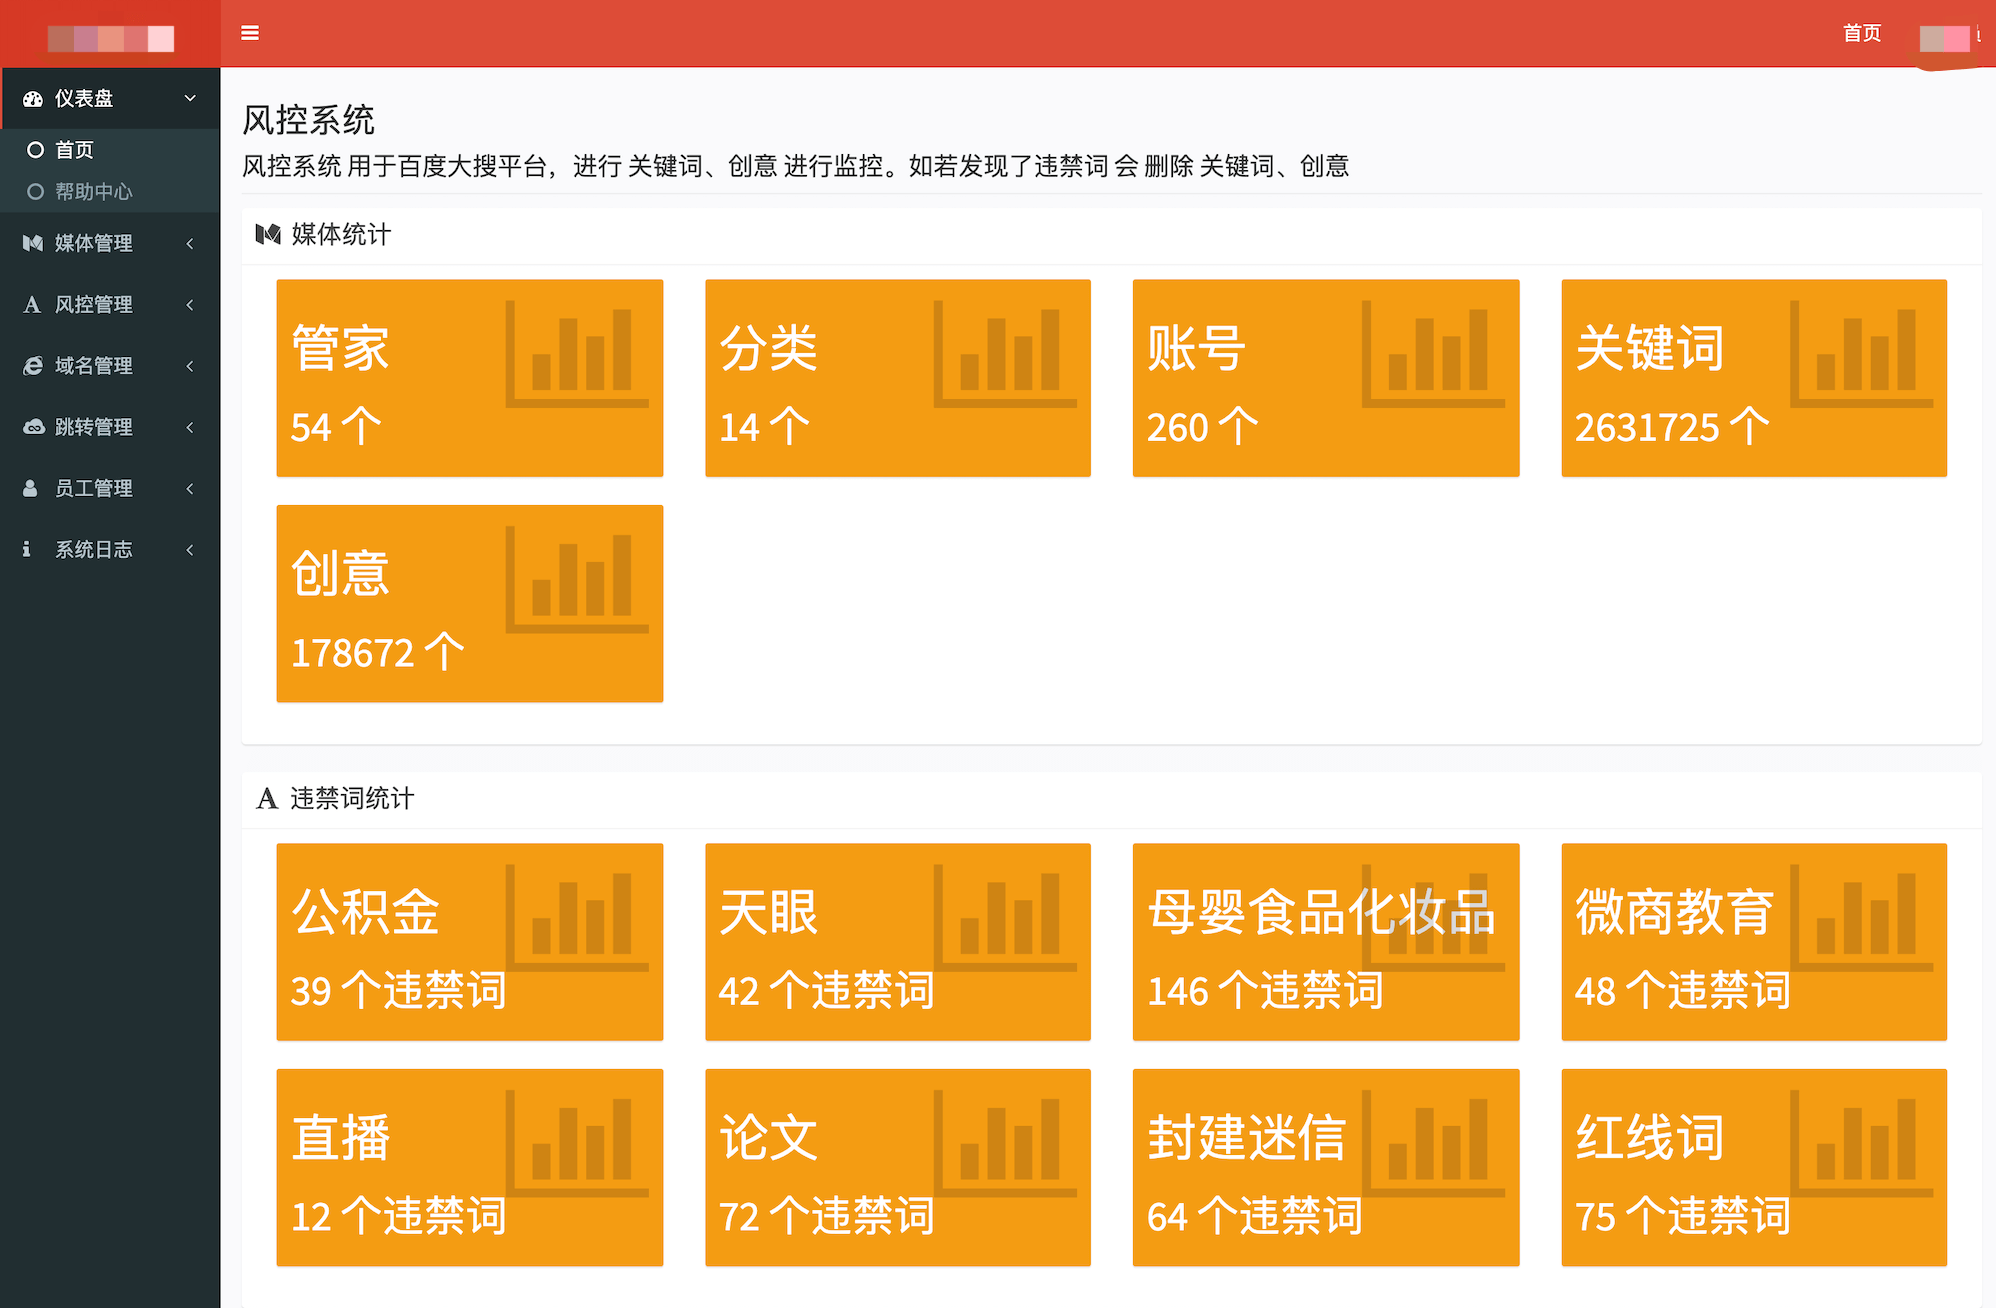Click the bar chart icon on 分类 card
The height and width of the screenshot is (1308, 1996).
click(1005, 354)
